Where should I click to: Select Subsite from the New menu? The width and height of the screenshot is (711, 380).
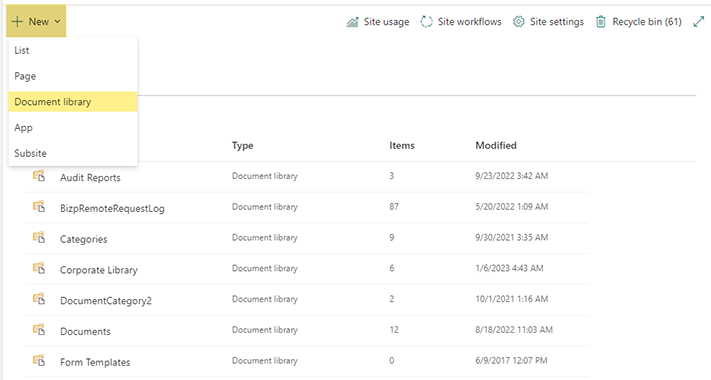(73, 153)
